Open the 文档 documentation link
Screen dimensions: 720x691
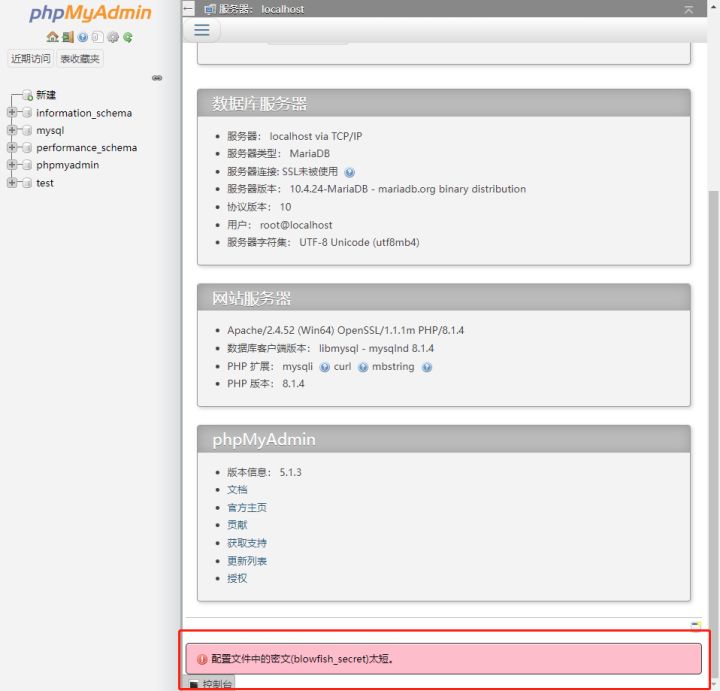pos(237,490)
